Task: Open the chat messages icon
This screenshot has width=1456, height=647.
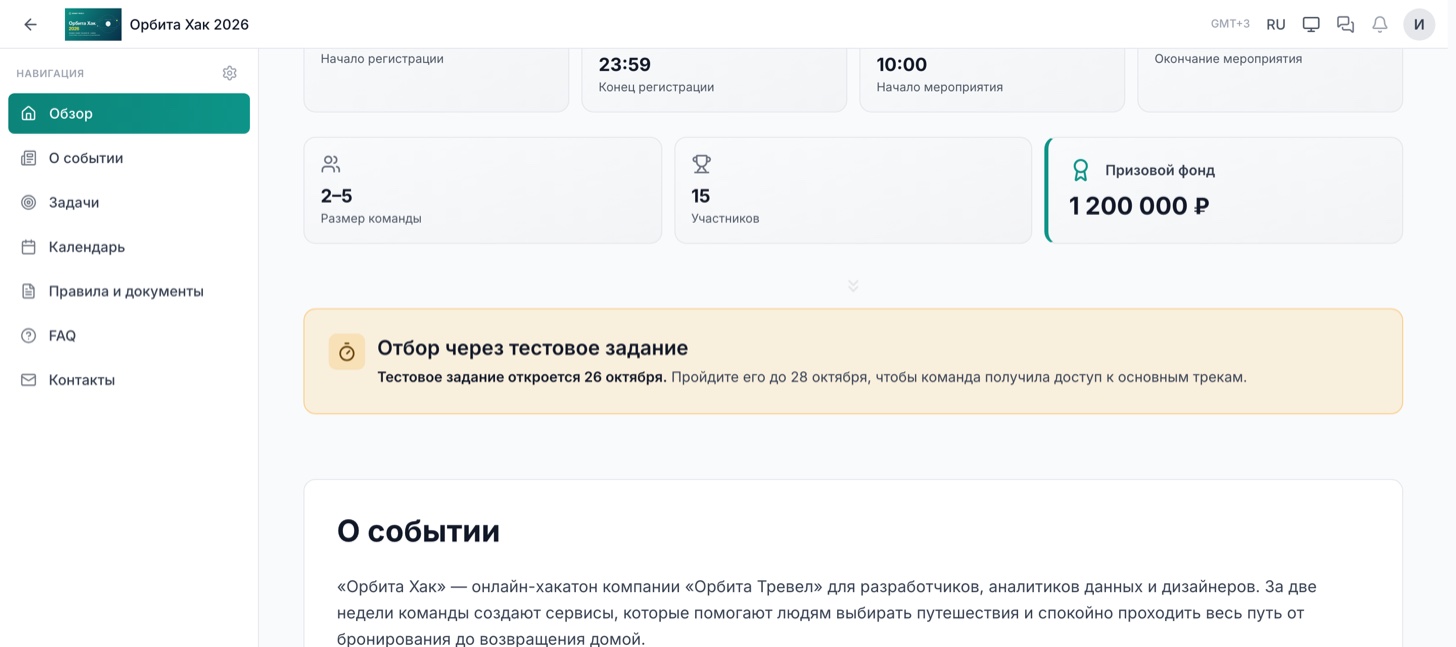Action: pos(1345,24)
